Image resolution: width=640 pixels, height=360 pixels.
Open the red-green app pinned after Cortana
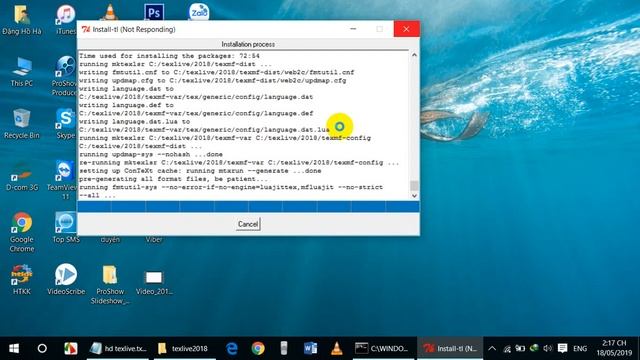70,348
